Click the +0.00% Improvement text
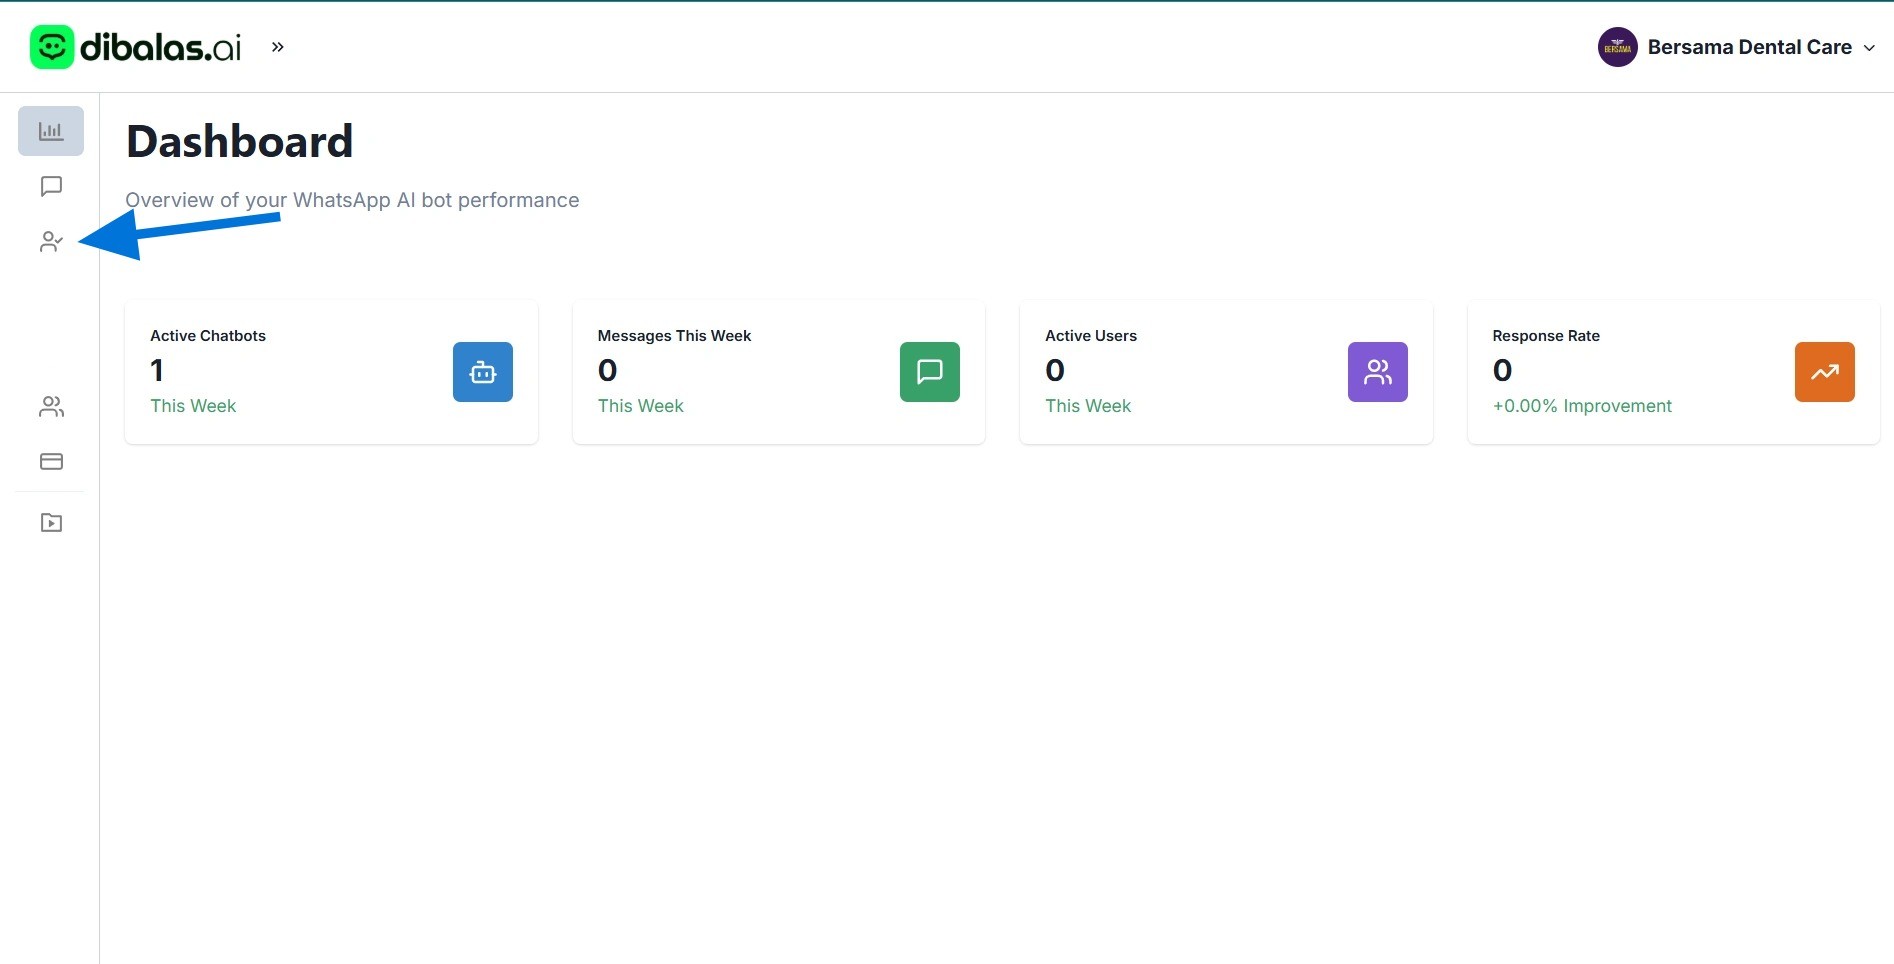This screenshot has width=1894, height=964. (x=1581, y=406)
